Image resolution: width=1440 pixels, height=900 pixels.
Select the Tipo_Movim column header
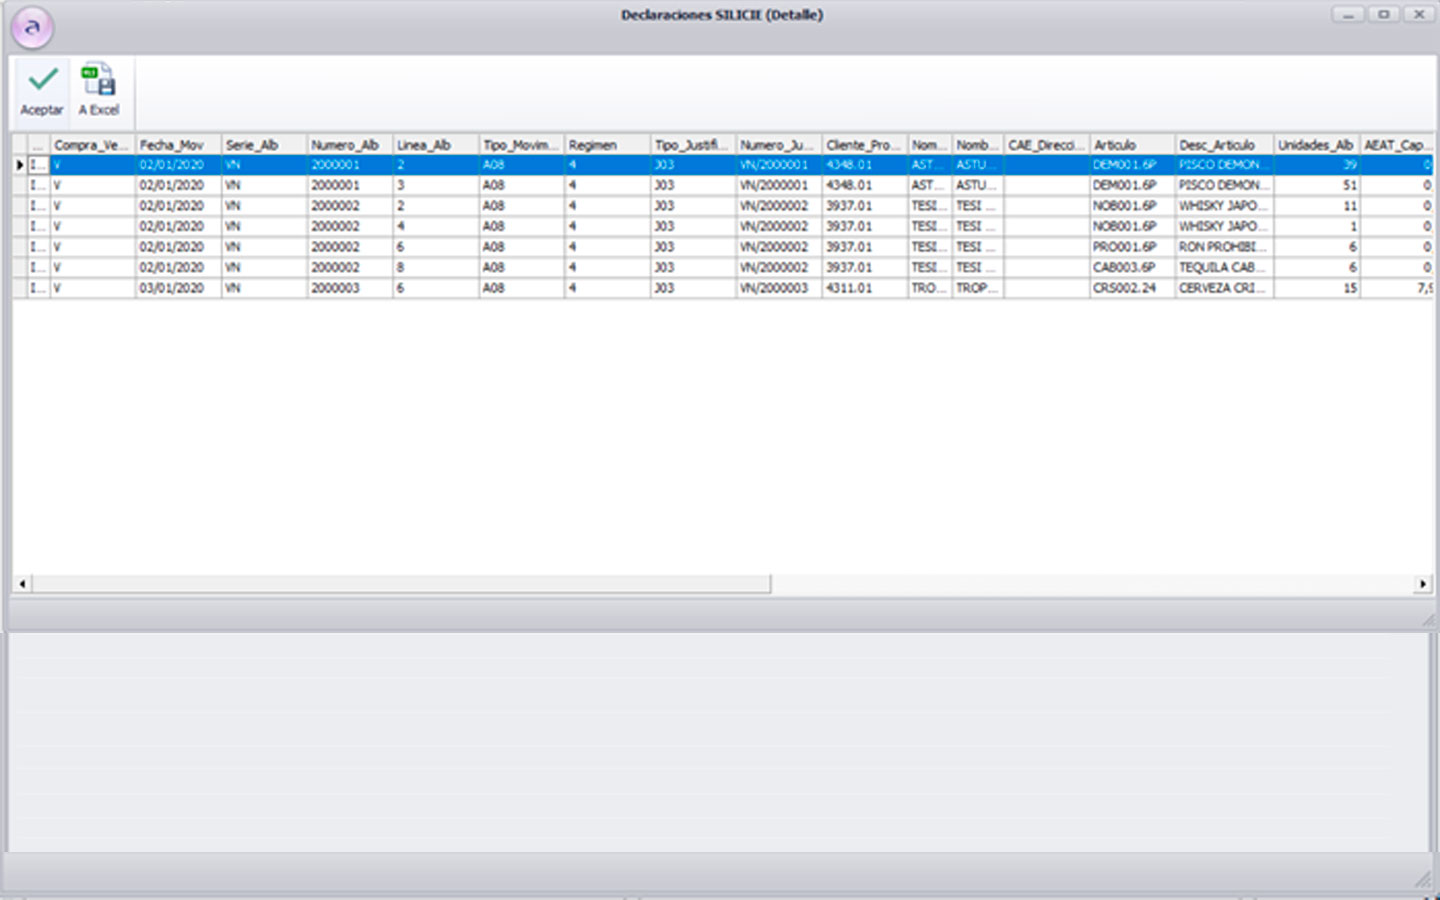(521, 145)
